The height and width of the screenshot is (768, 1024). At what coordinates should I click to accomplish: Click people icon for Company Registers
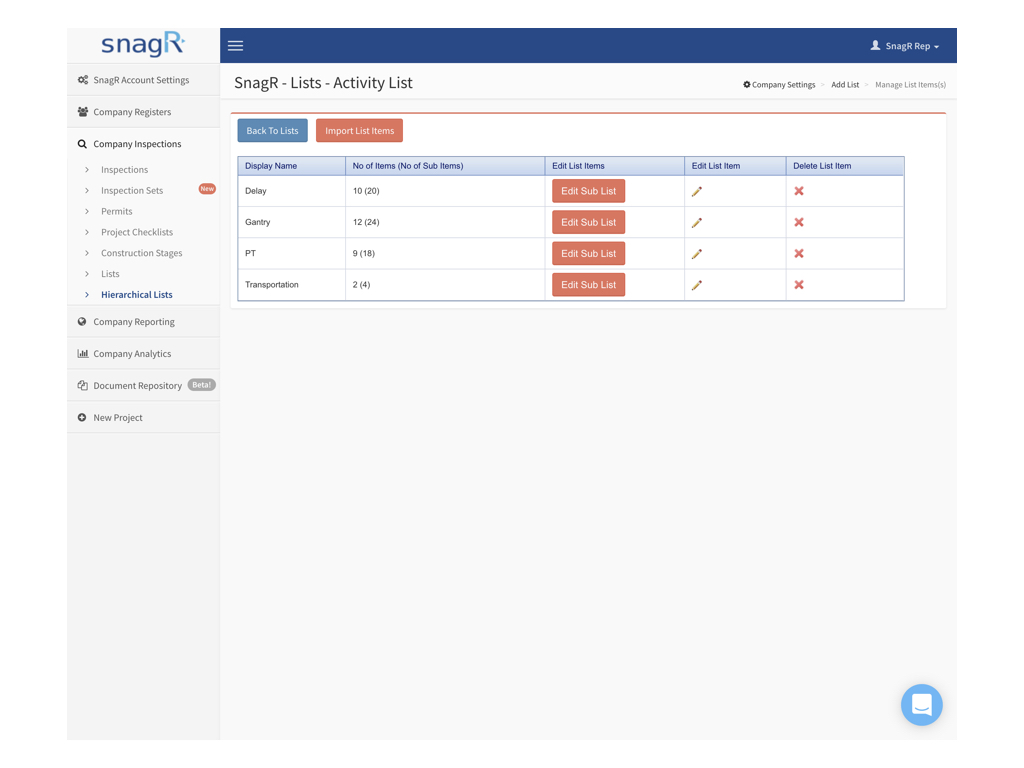[82, 112]
